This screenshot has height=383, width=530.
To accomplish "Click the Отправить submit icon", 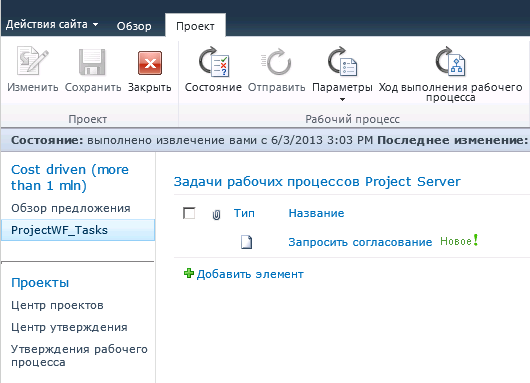I will coord(276,62).
